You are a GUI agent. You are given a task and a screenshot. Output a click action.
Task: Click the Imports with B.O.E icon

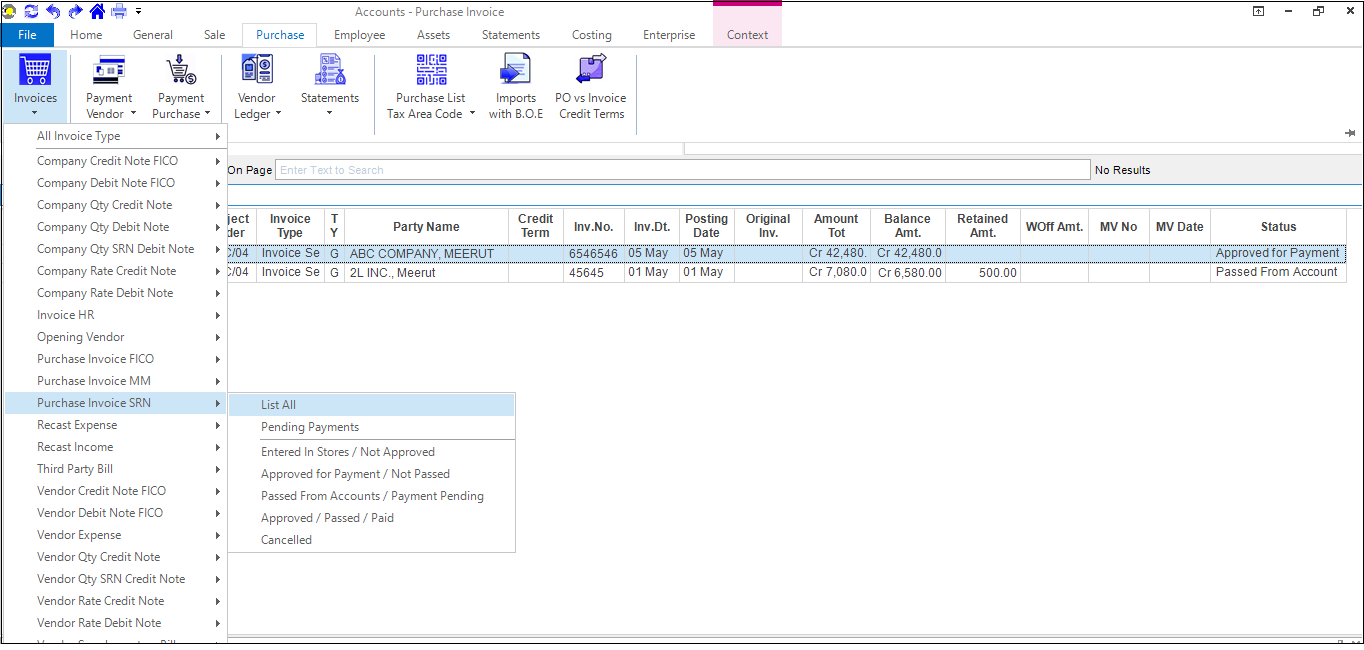pyautogui.click(x=515, y=71)
